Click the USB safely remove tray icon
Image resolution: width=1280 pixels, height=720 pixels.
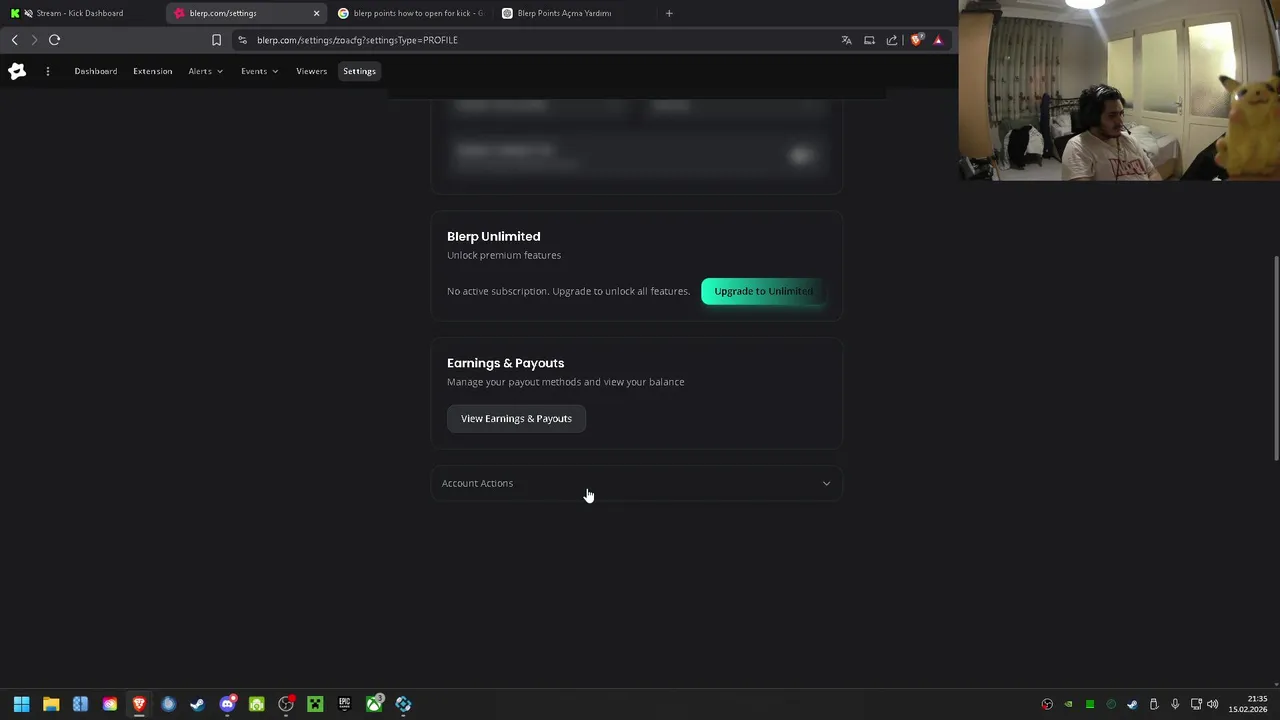(1153, 704)
